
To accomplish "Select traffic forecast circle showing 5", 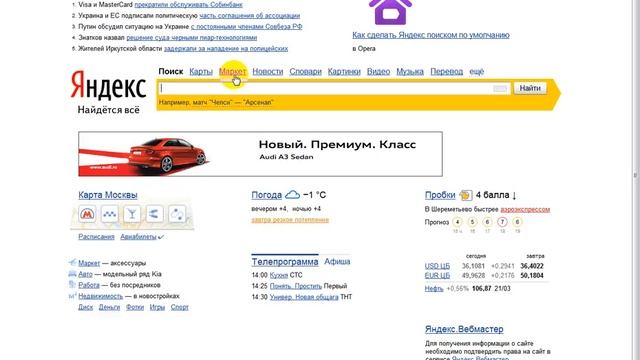I will pyautogui.click(x=472, y=222).
